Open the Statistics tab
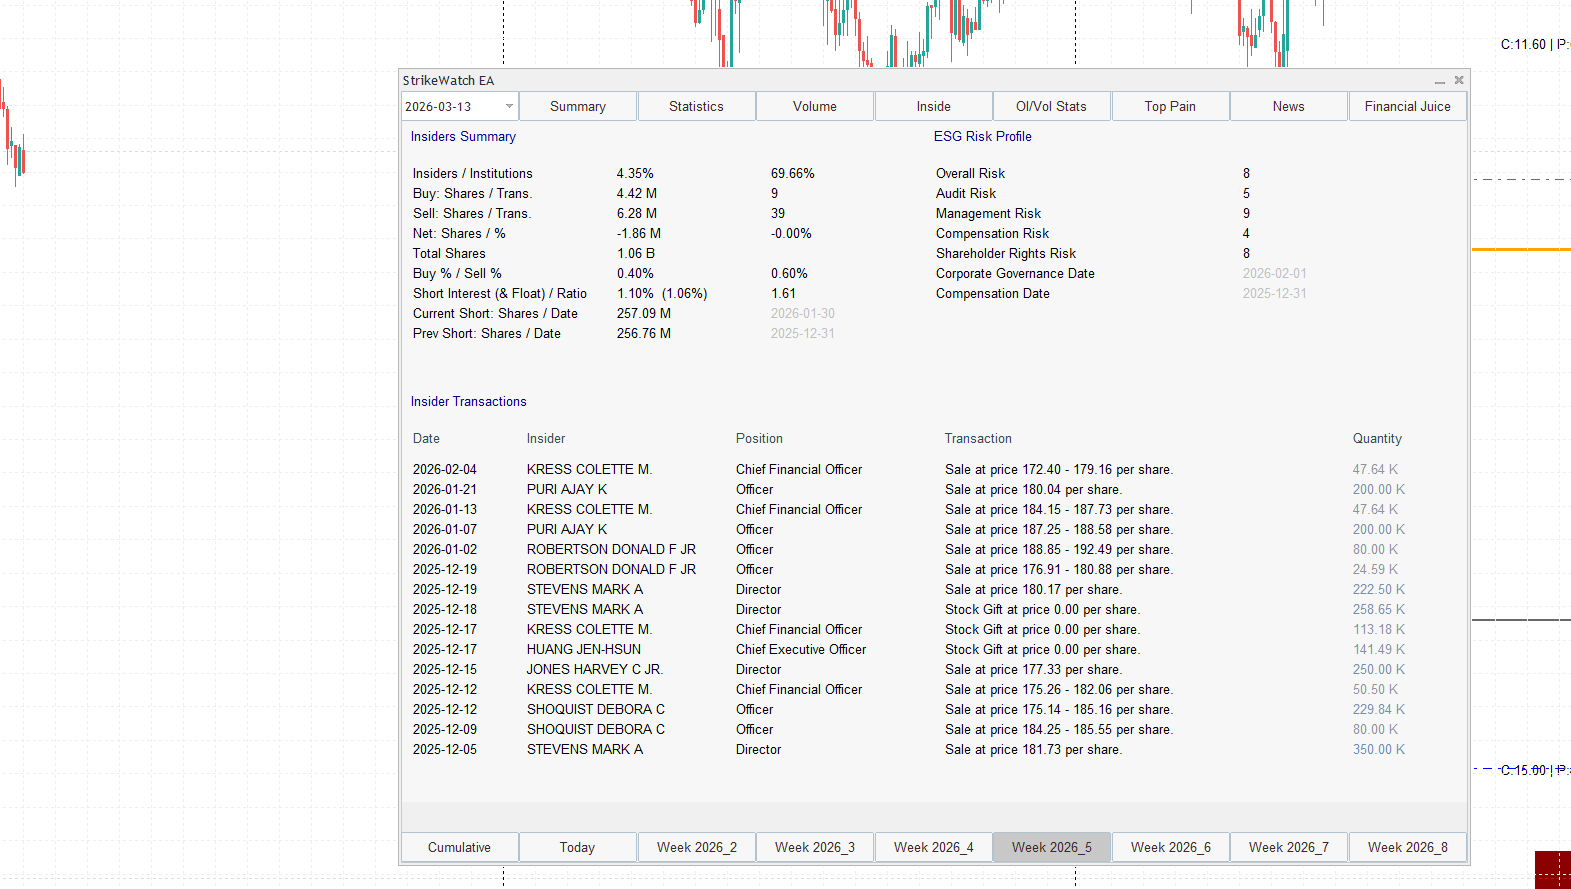 696,106
